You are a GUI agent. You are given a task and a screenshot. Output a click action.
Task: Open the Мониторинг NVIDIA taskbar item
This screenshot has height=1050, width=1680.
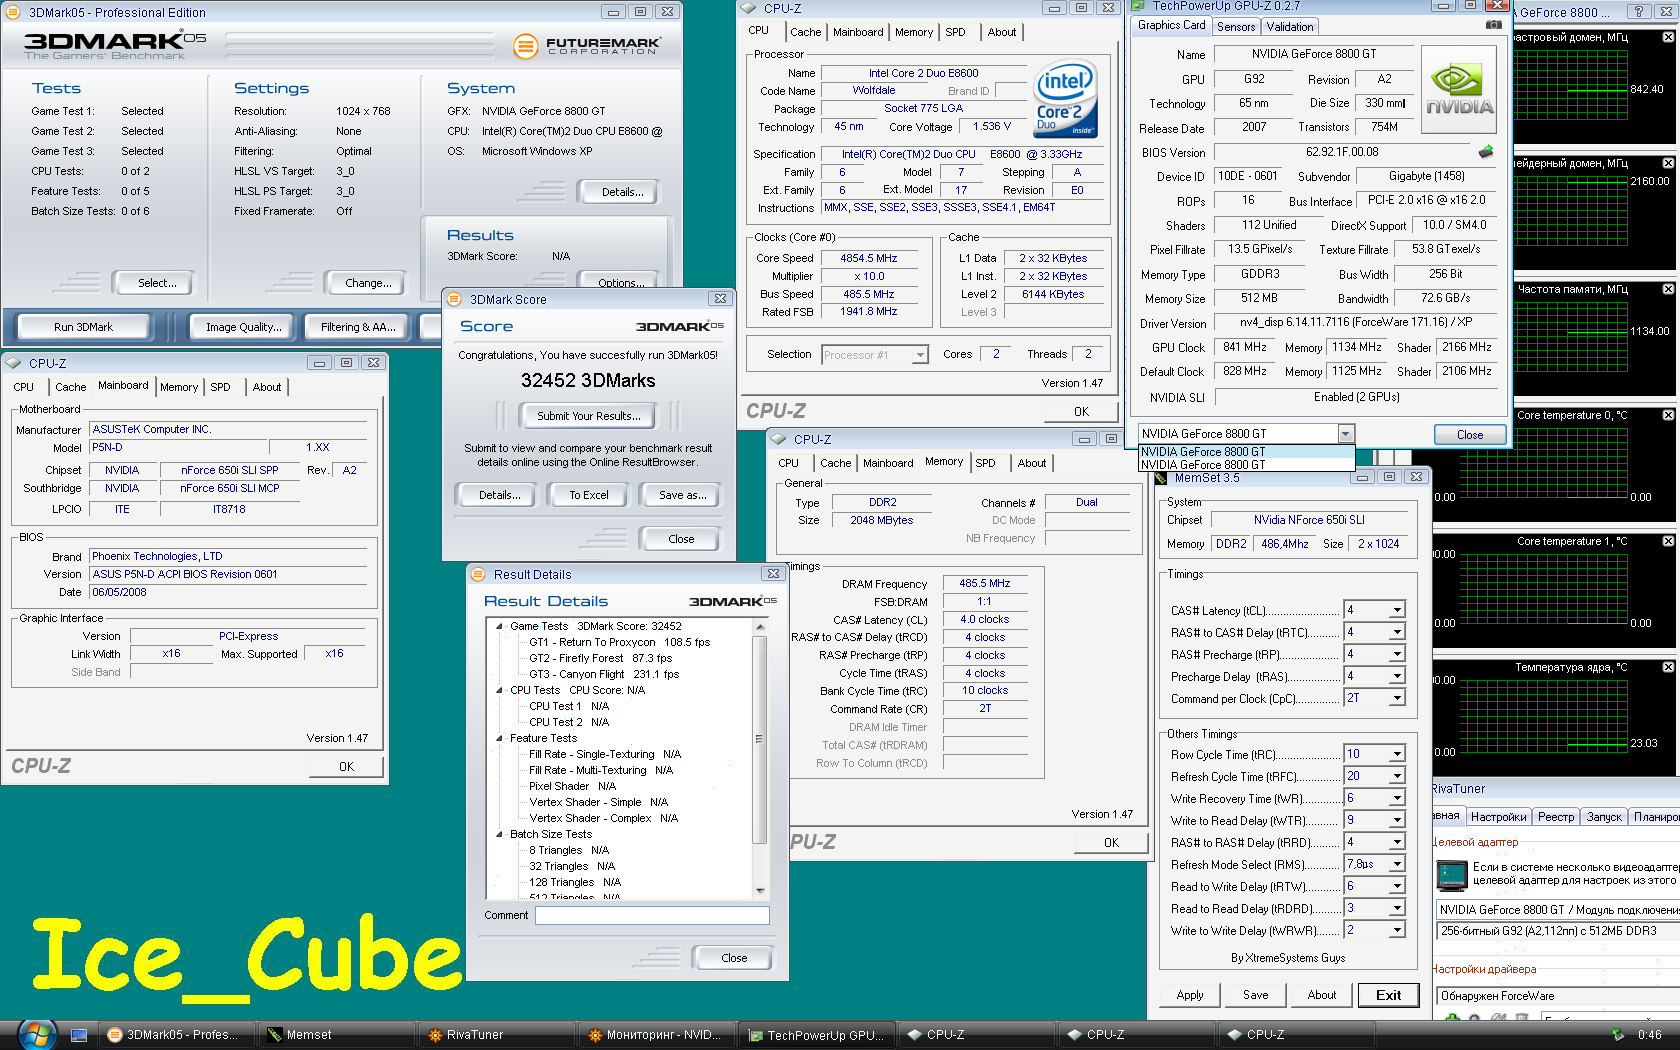click(x=655, y=1035)
